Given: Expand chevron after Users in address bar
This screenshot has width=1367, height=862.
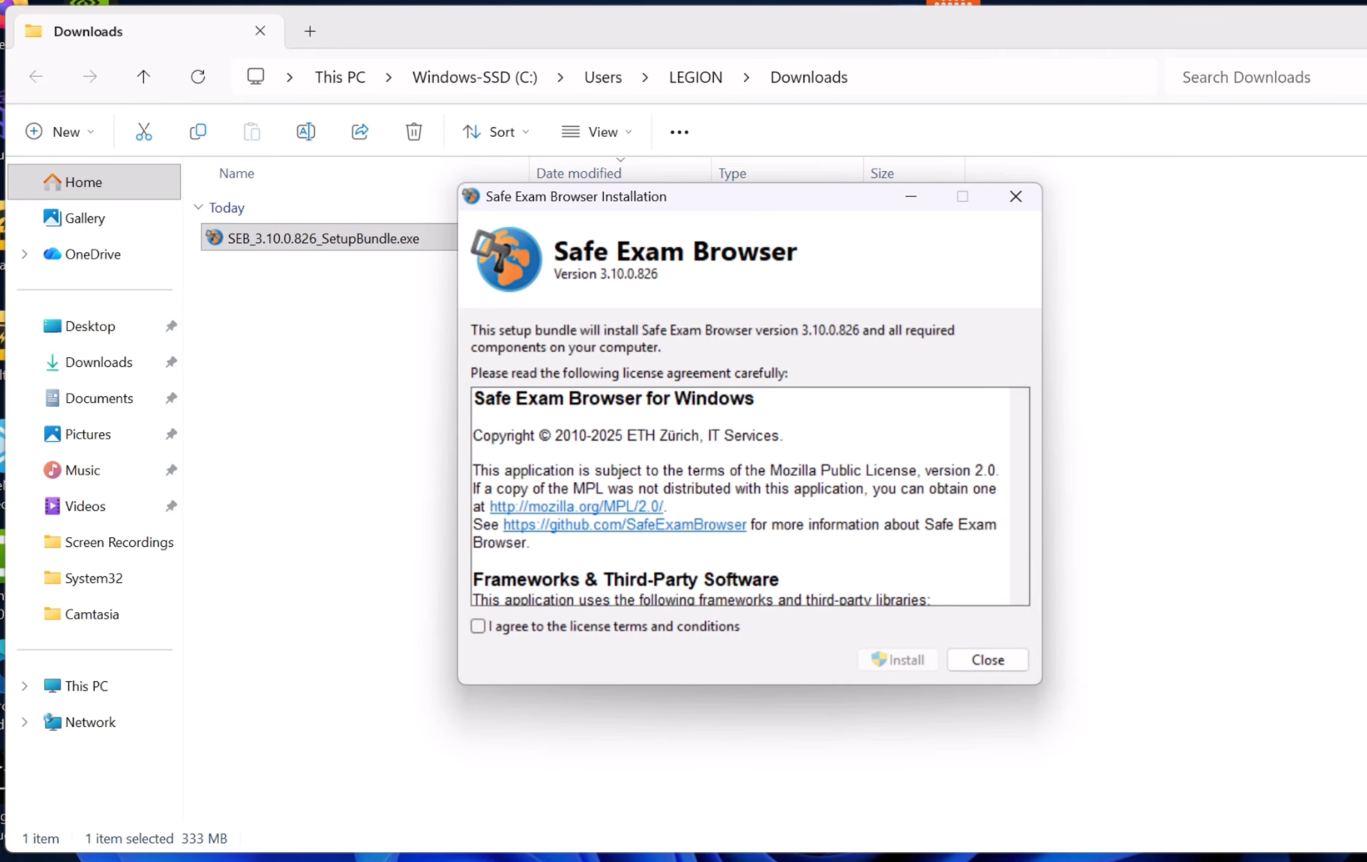Looking at the screenshot, I should [x=645, y=77].
